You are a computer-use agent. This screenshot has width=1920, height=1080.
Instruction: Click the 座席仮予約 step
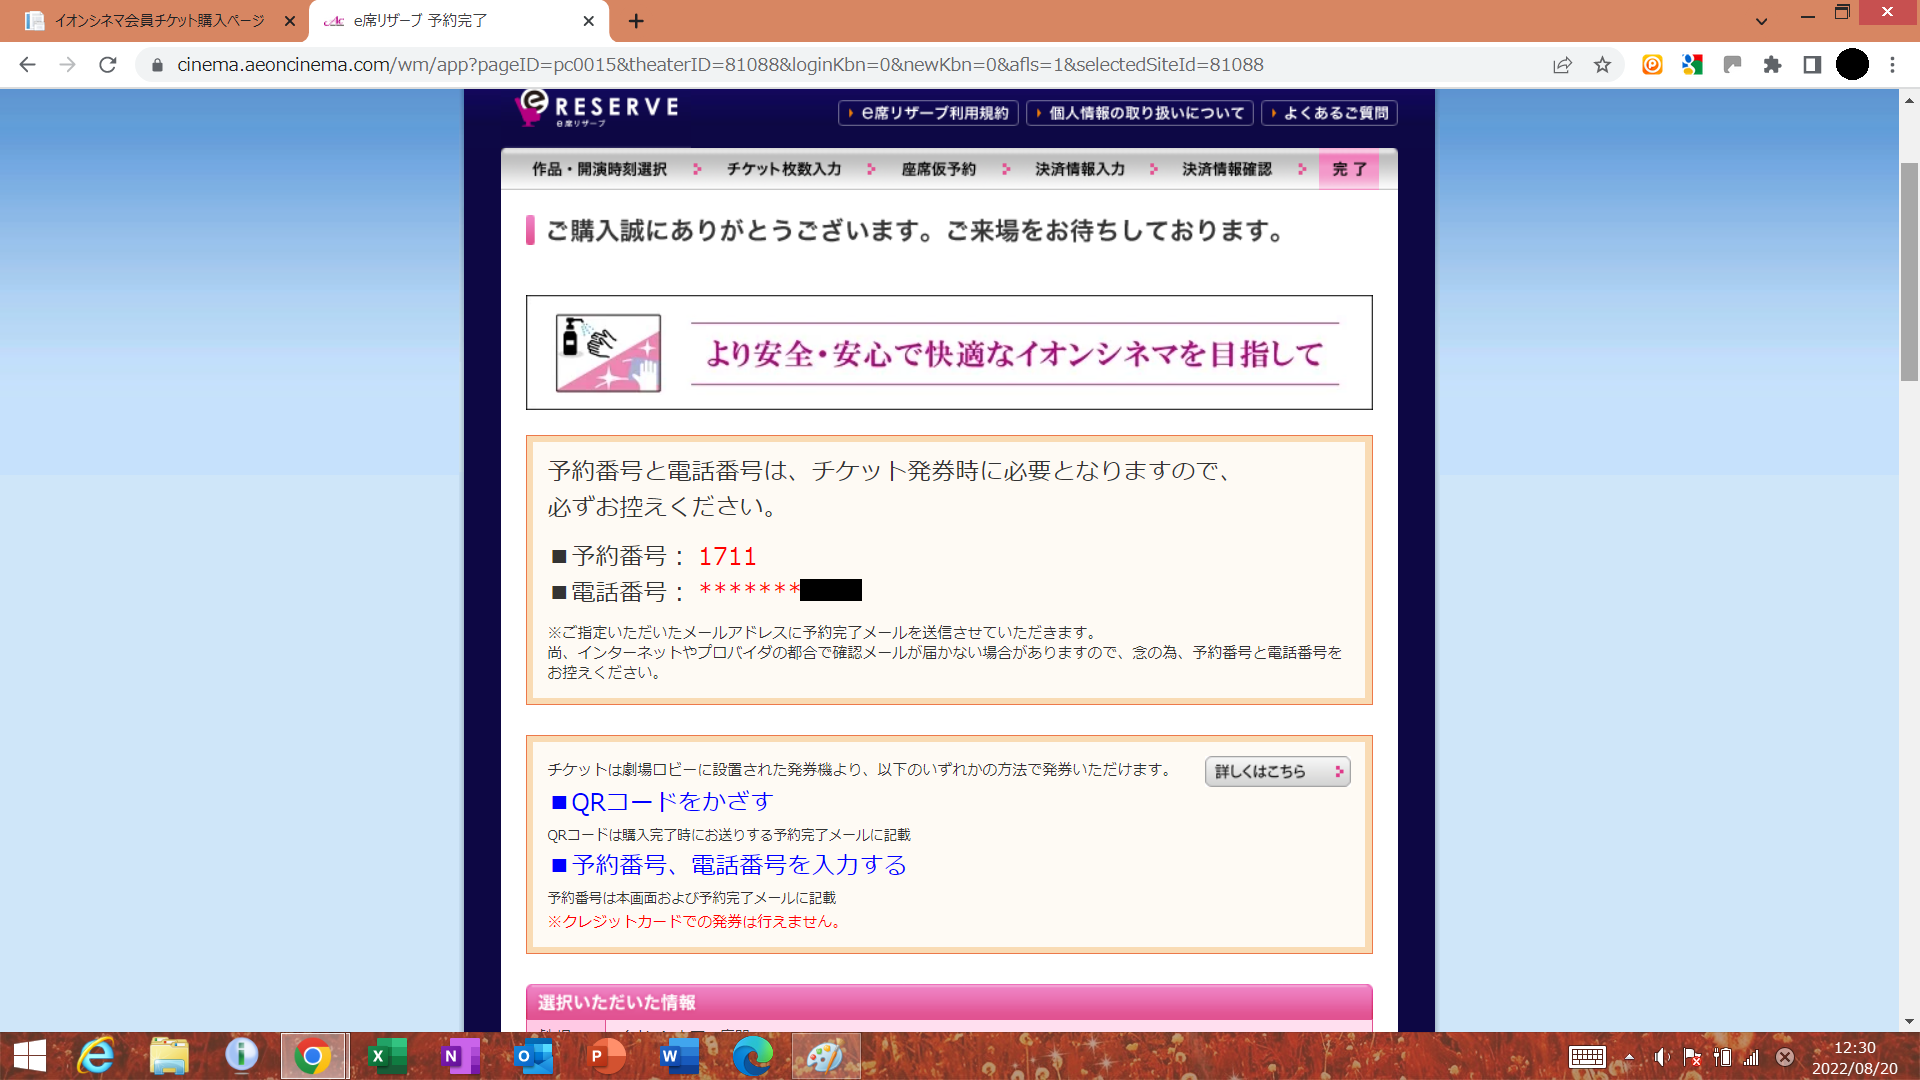point(938,169)
